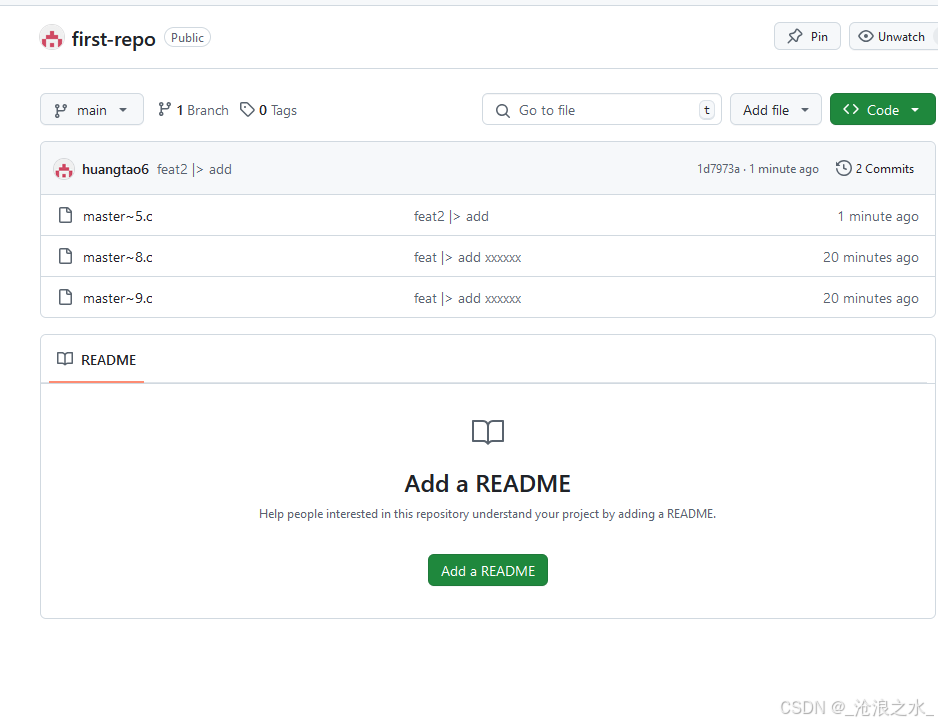The height and width of the screenshot is (723, 938).
Task: Open 'feat |> add xxxxxx' in master~8.c row
Action: 467,257
